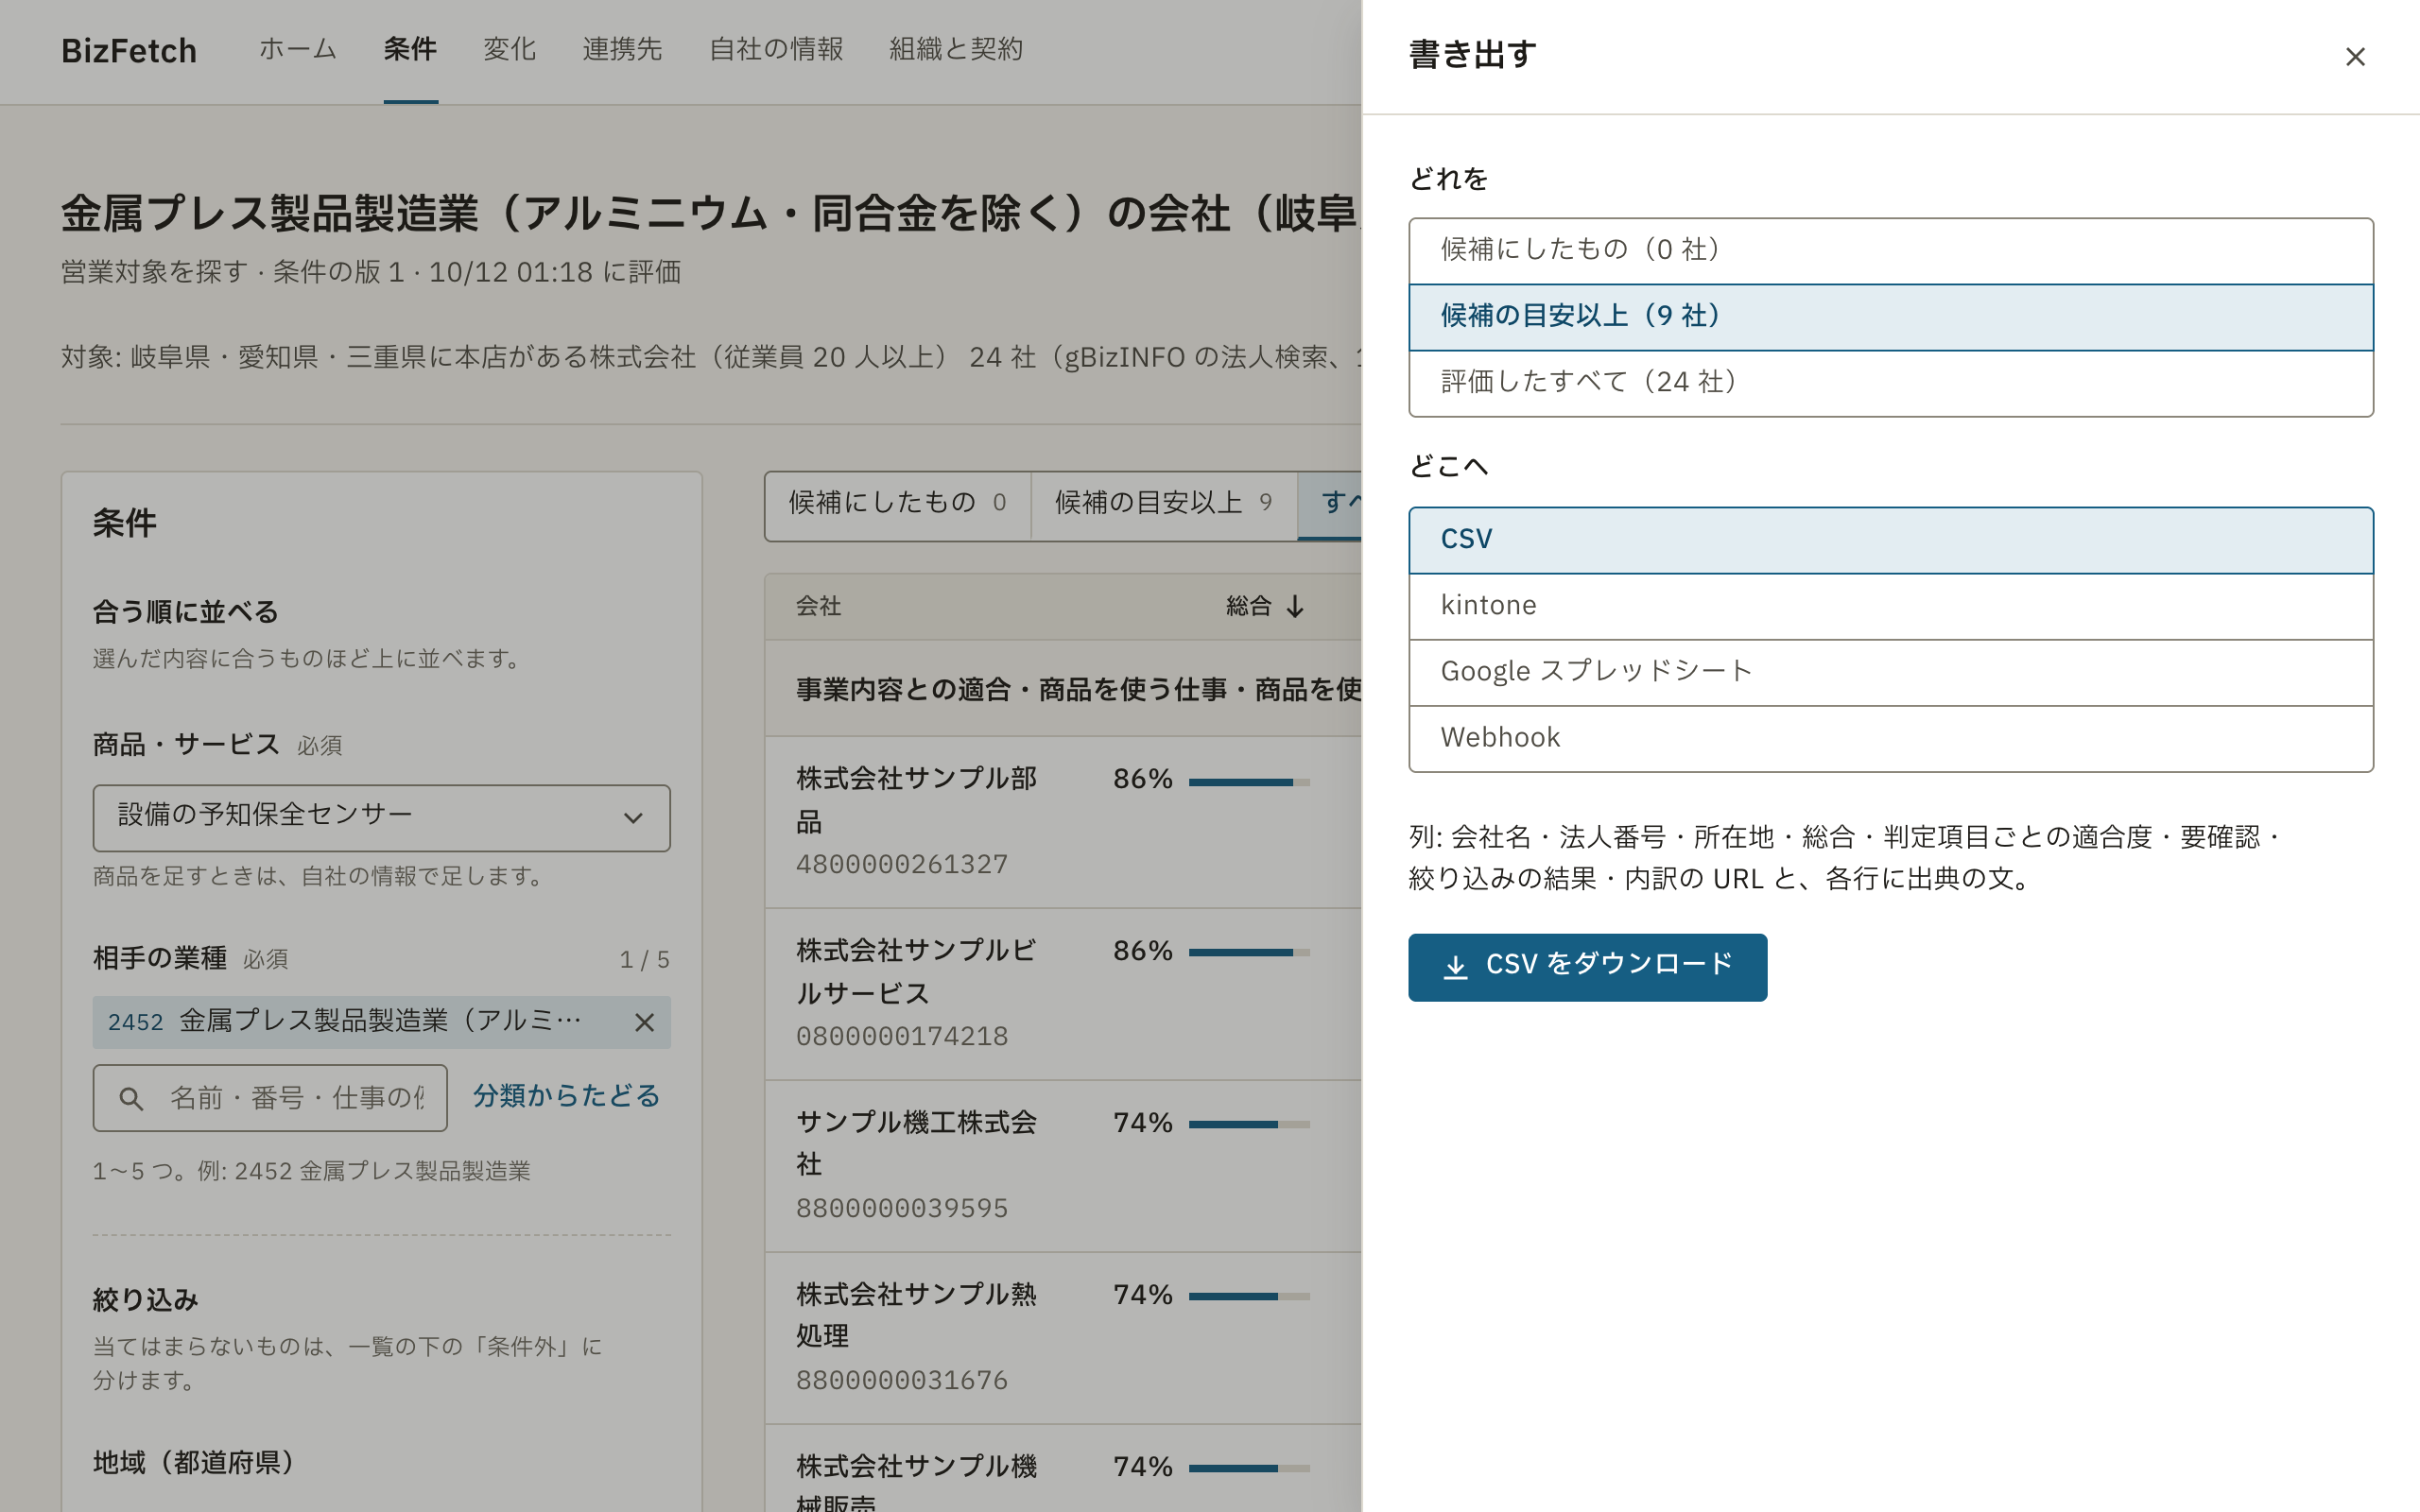Choose Webhook as export destination
The image size is (2420, 1512).
pos(1890,738)
